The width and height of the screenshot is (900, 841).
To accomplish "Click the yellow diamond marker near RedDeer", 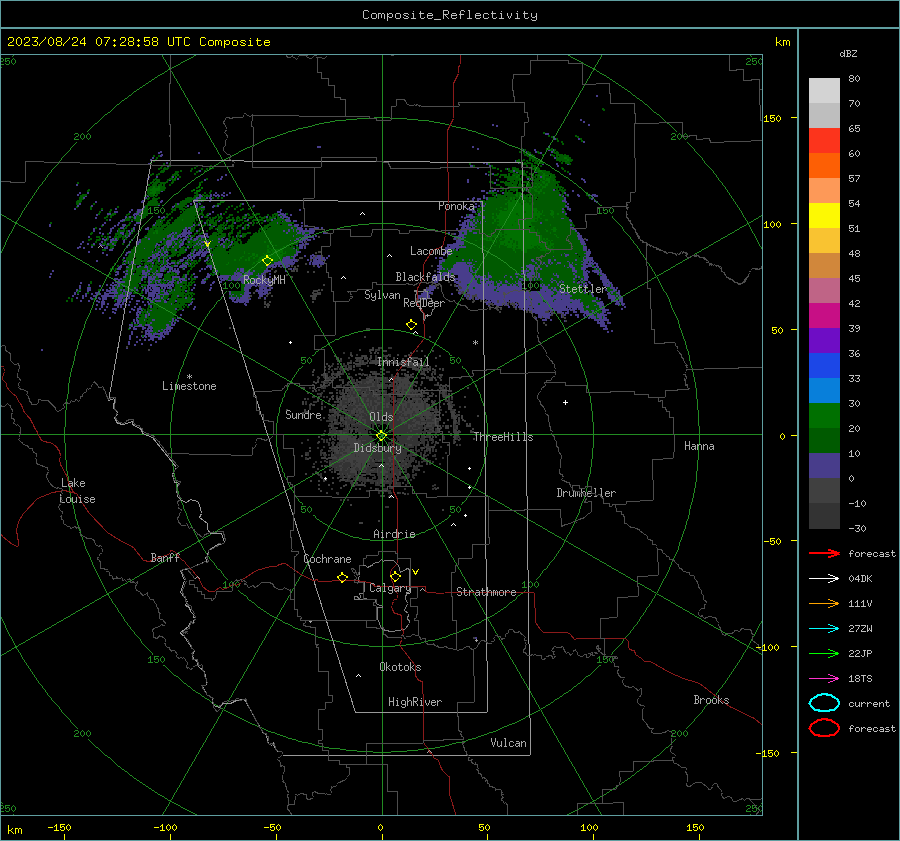I will point(411,325).
